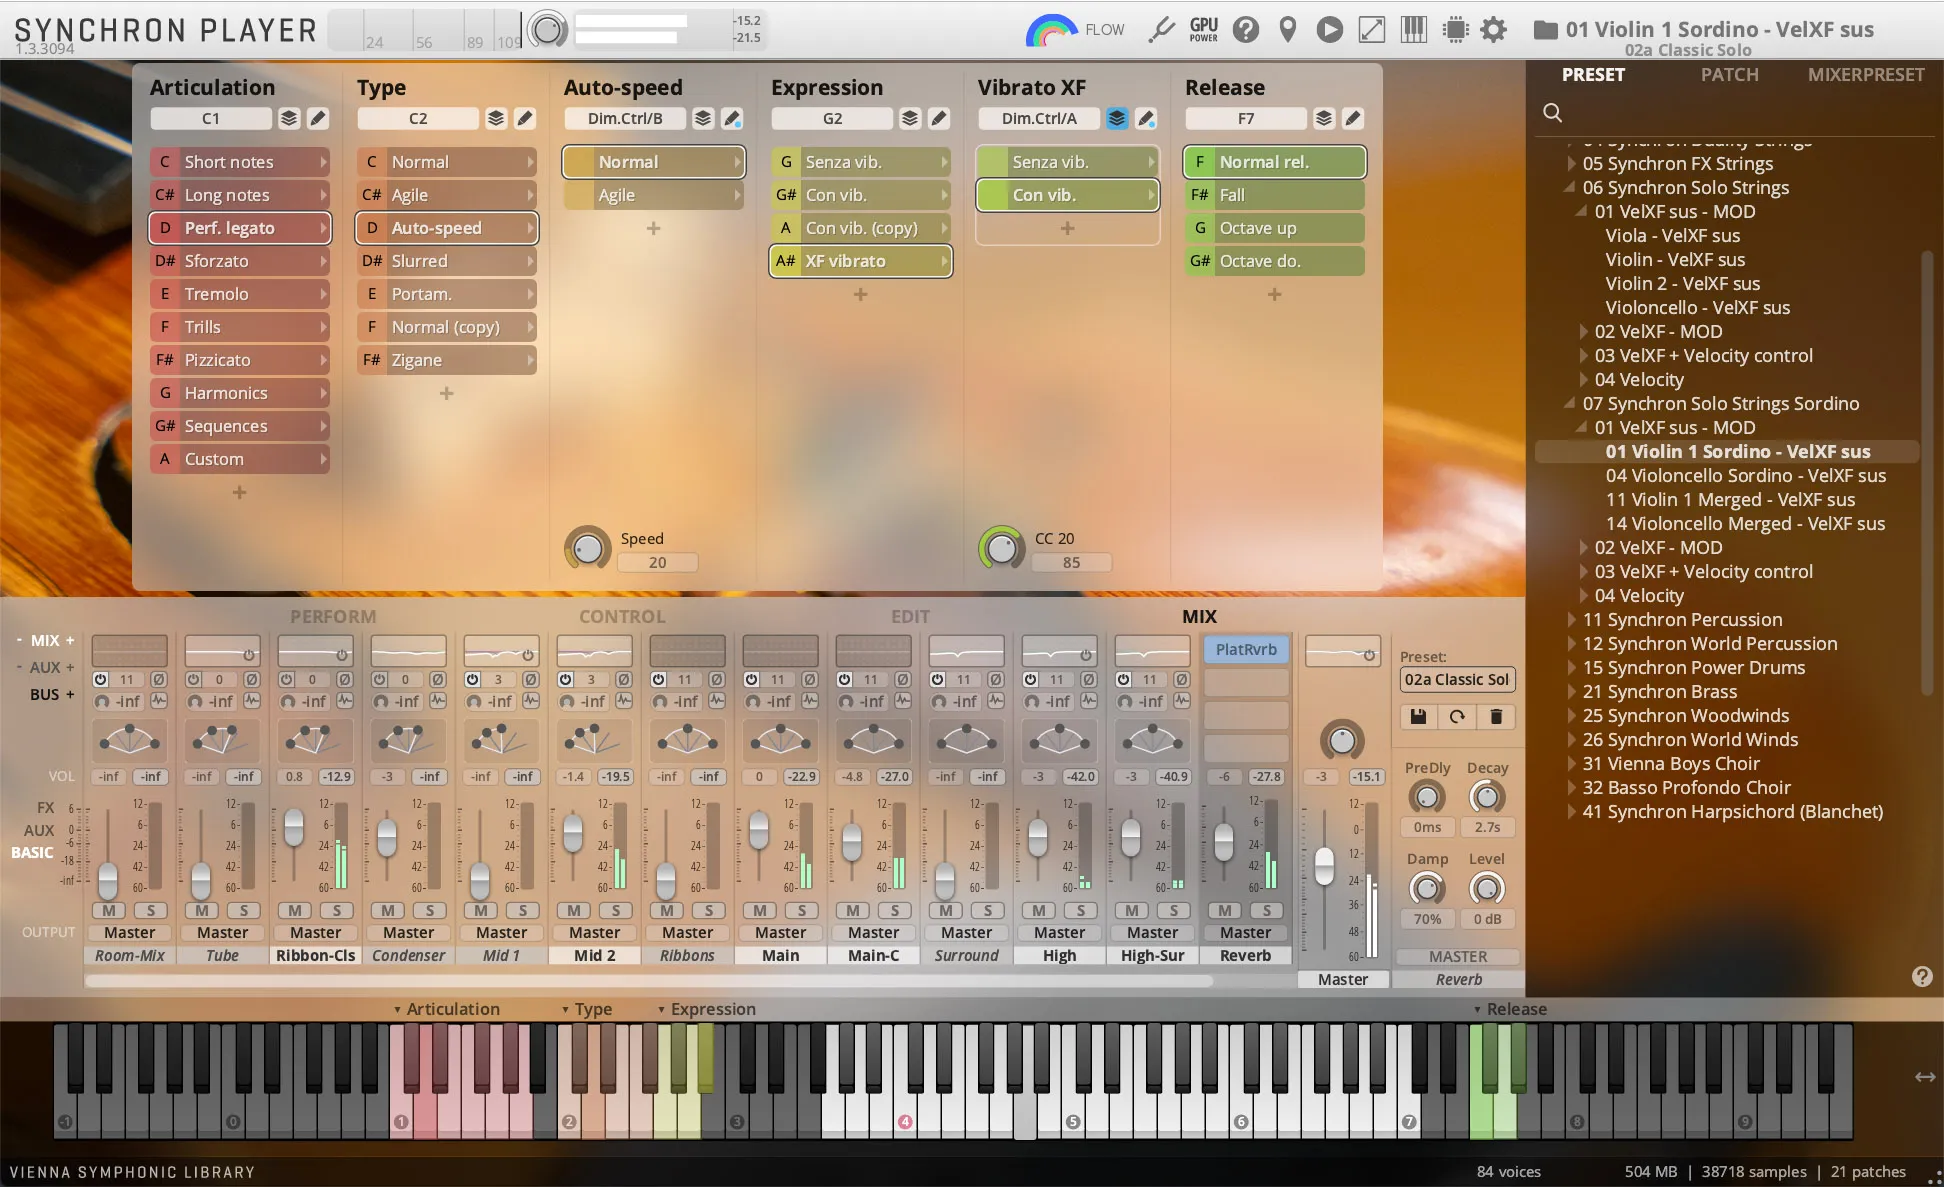Toggle the power button on the Room-Mix channel

coord(100,679)
